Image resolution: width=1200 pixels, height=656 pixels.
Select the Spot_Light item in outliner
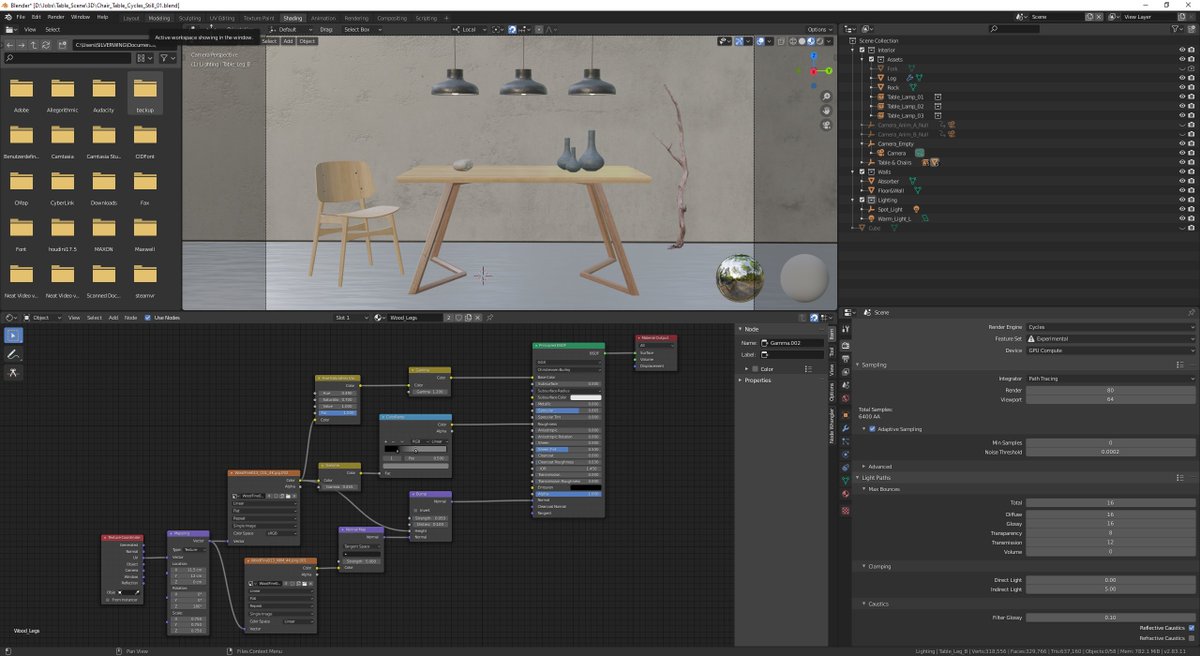pos(889,209)
